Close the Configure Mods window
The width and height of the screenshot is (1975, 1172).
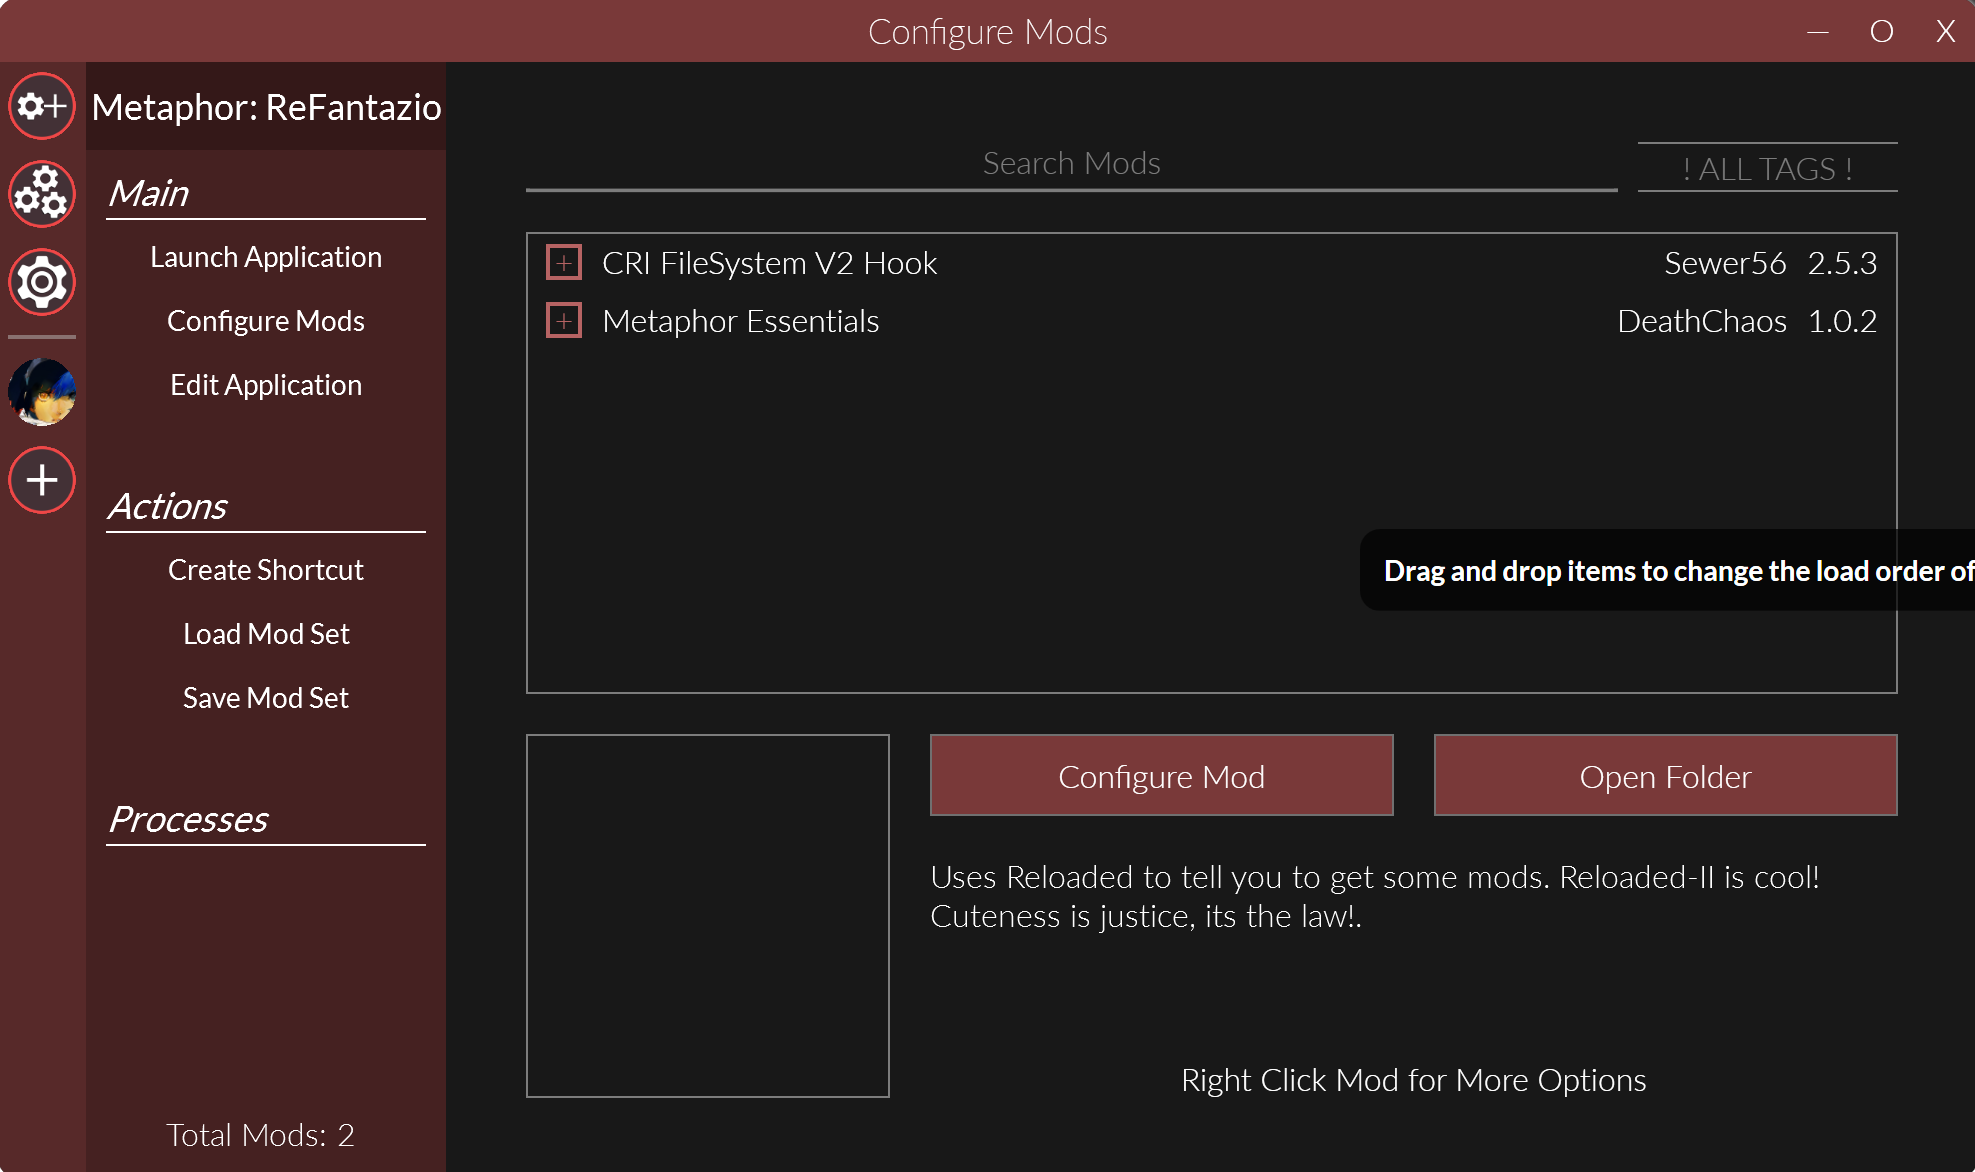pyautogui.click(x=1945, y=32)
